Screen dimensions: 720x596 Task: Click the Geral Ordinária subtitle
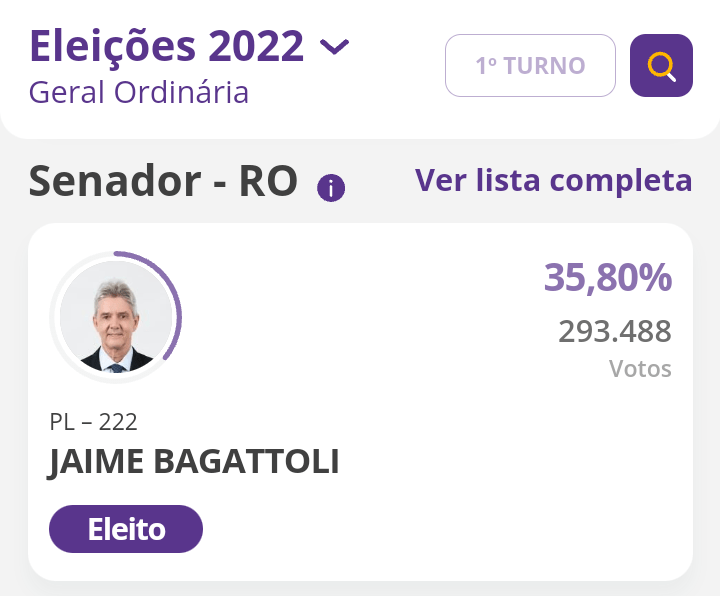pos(139,92)
